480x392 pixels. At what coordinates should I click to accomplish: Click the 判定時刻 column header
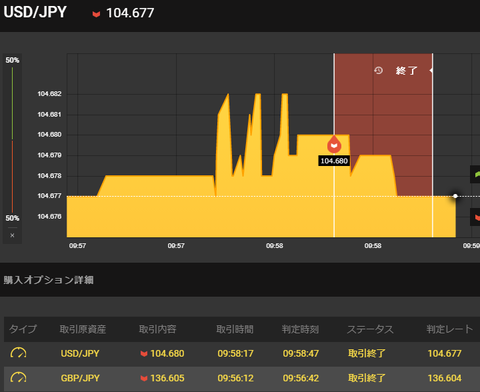click(300, 329)
